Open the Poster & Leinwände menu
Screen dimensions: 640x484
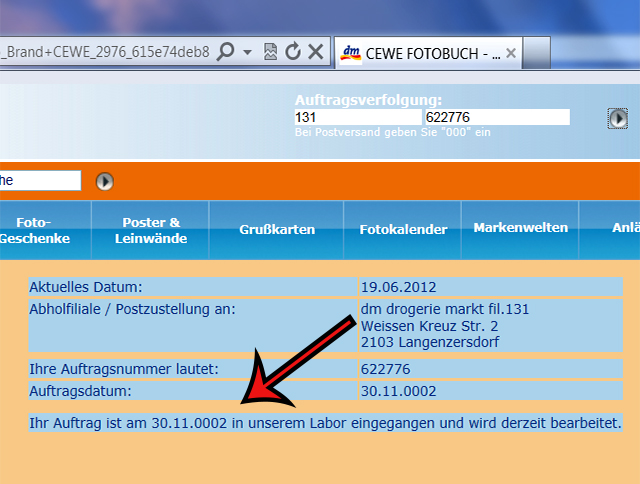(x=151, y=230)
